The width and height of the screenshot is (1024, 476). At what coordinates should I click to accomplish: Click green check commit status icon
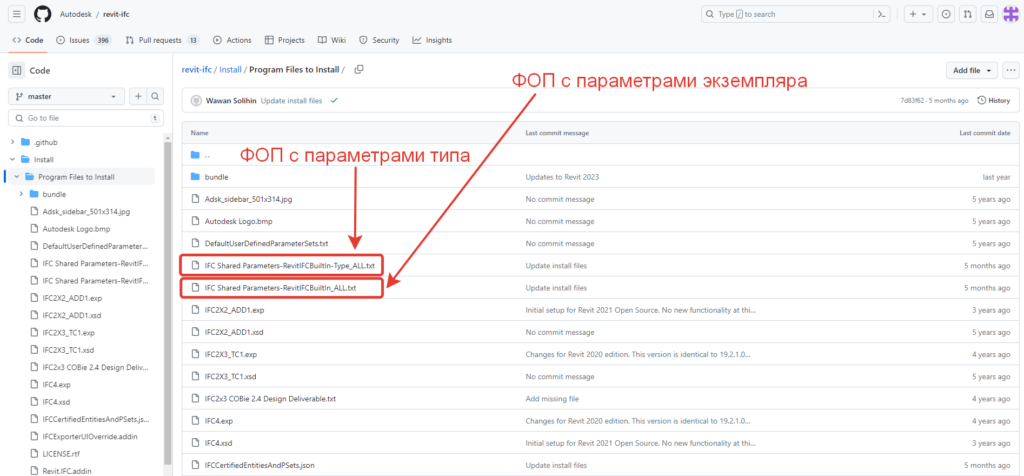pyautogui.click(x=334, y=101)
